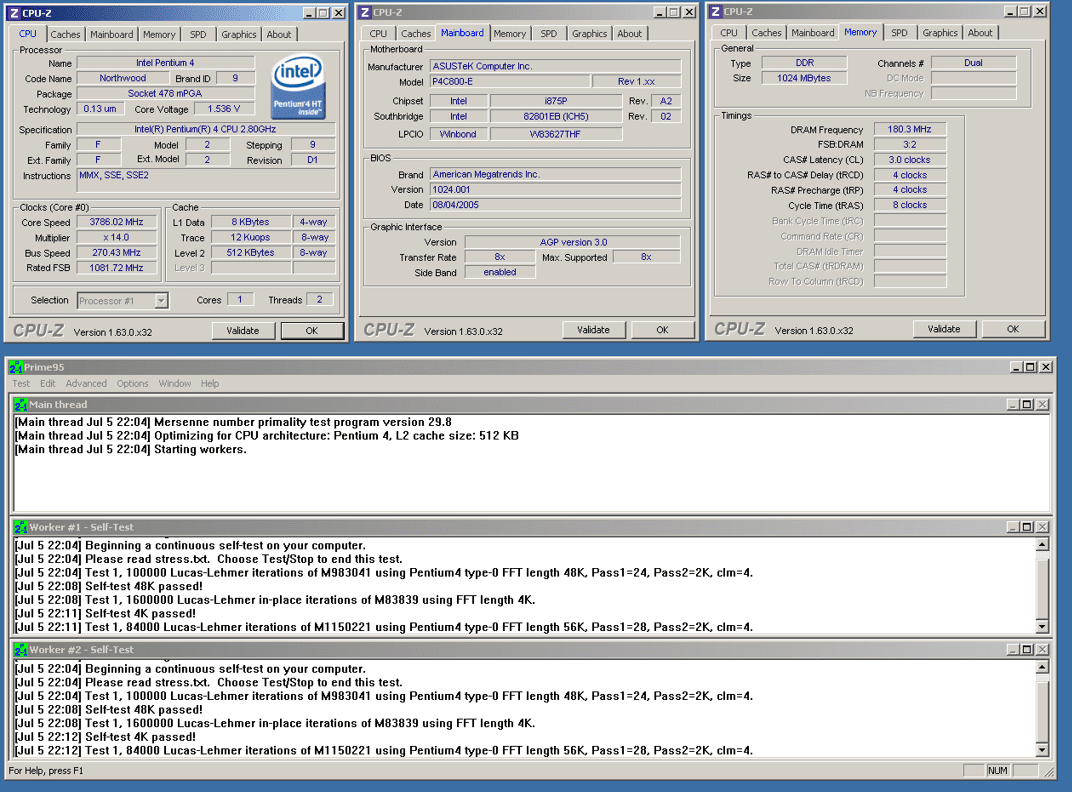1072x792 pixels.
Task: Click the CPU-Z title icon in Memory window
Action: coord(715,12)
